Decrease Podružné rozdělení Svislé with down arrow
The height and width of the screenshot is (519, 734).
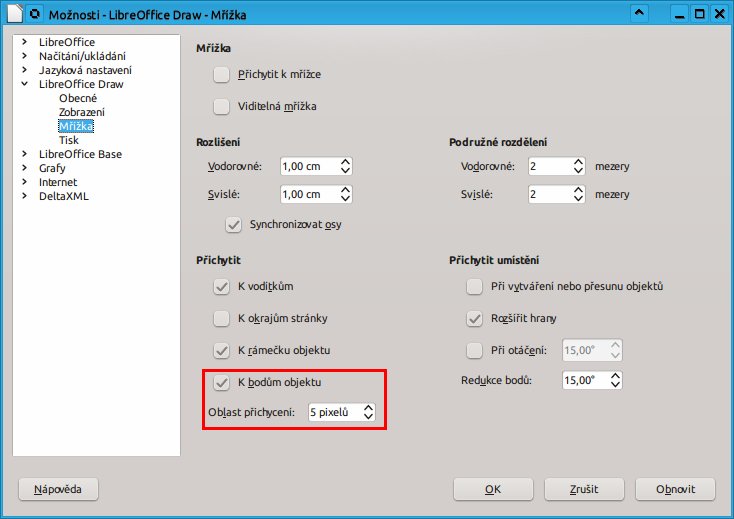578,199
